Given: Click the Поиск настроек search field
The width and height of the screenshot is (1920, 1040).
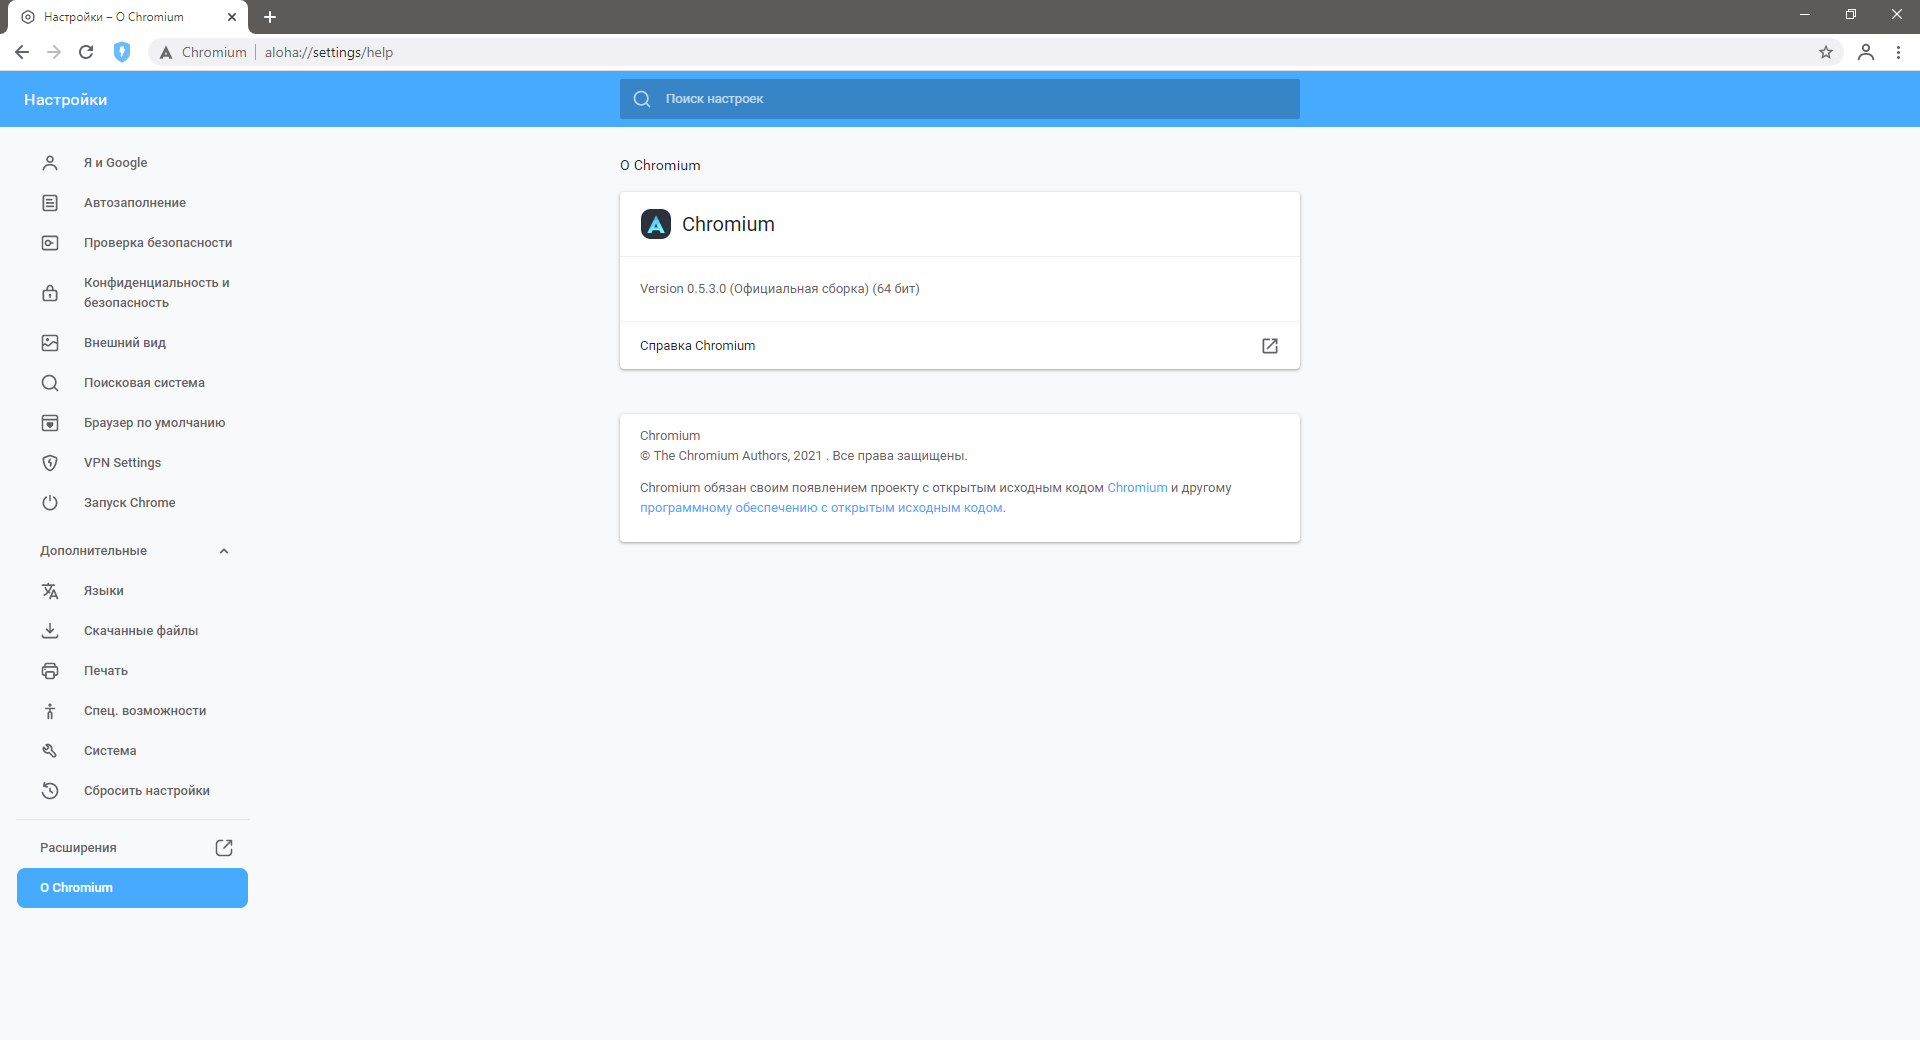Looking at the screenshot, I should (960, 99).
